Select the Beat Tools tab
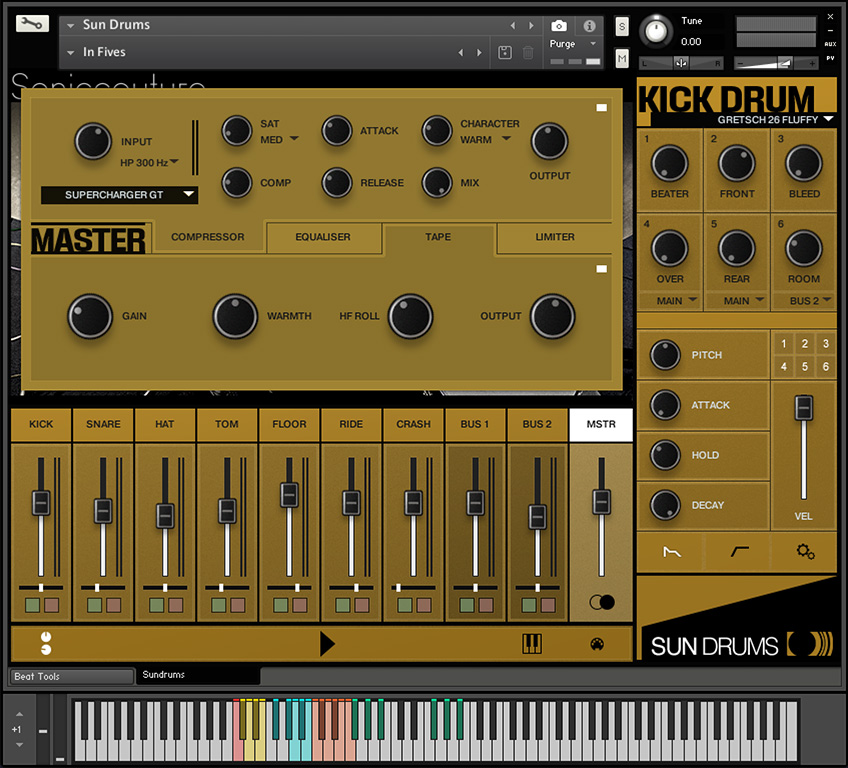 coord(71,677)
